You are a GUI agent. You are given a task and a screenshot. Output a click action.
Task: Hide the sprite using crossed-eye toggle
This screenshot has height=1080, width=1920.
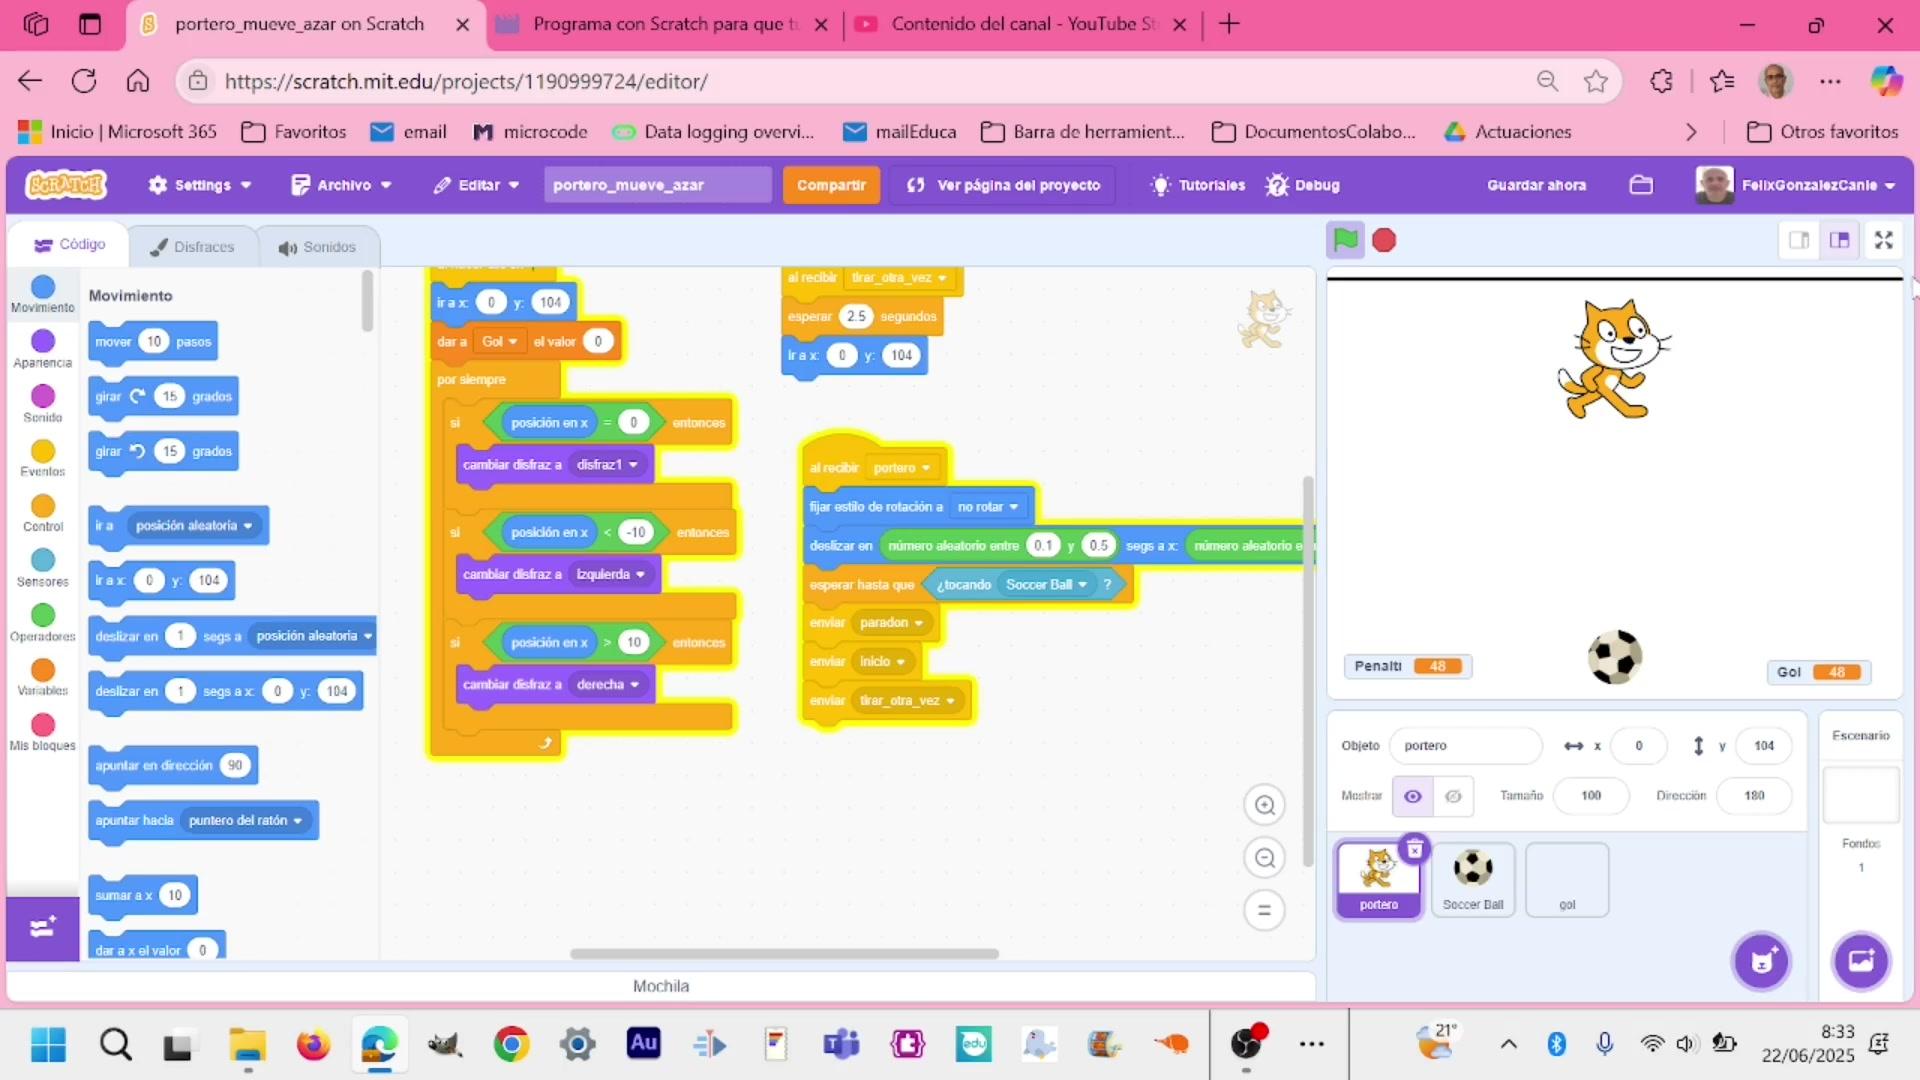pyautogui.click(x=1453, y=796)
